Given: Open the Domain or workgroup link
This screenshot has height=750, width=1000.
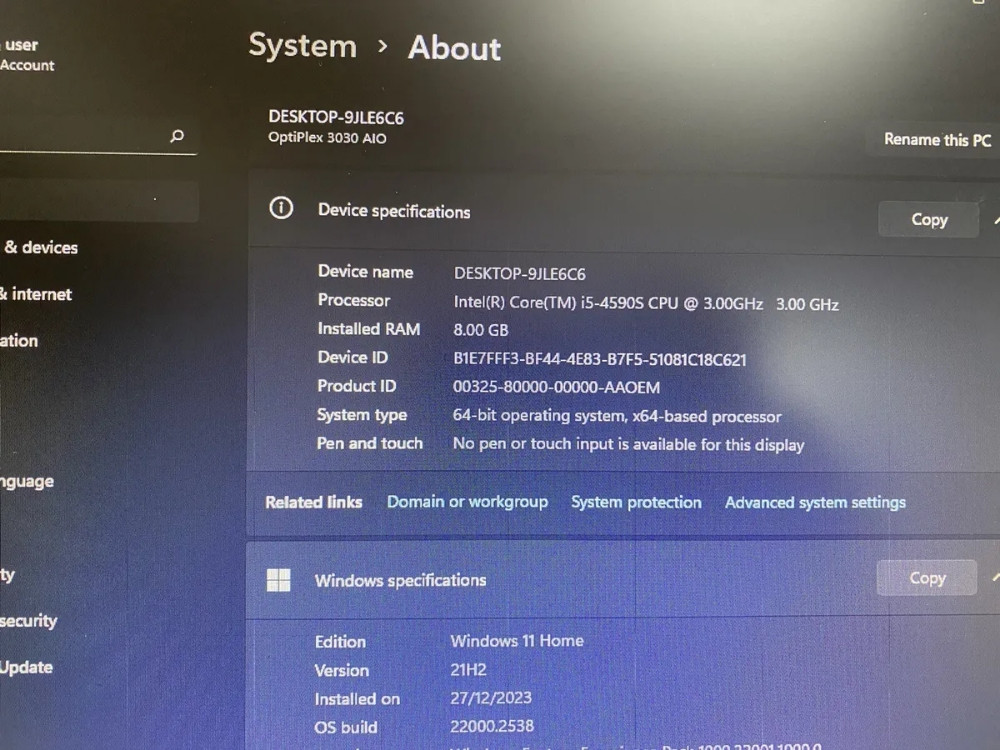Looking at the screenshot, I should tap(467, 502).
